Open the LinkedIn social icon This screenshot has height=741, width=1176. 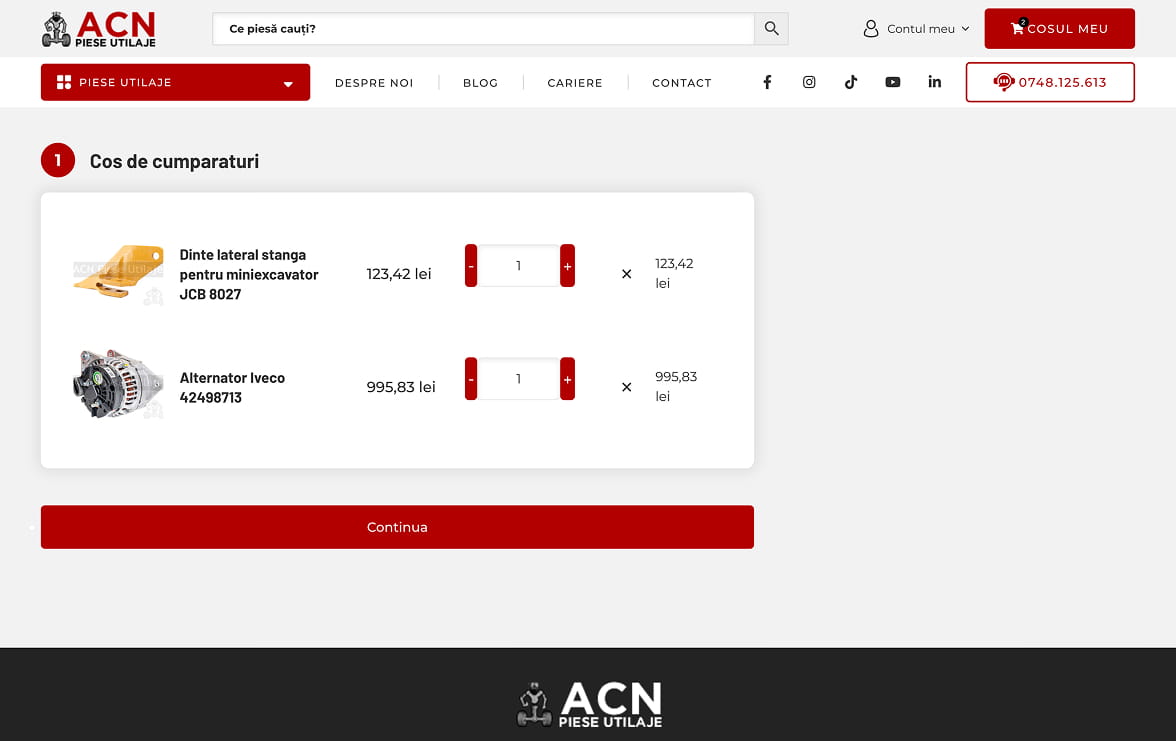tap(934, 82)
